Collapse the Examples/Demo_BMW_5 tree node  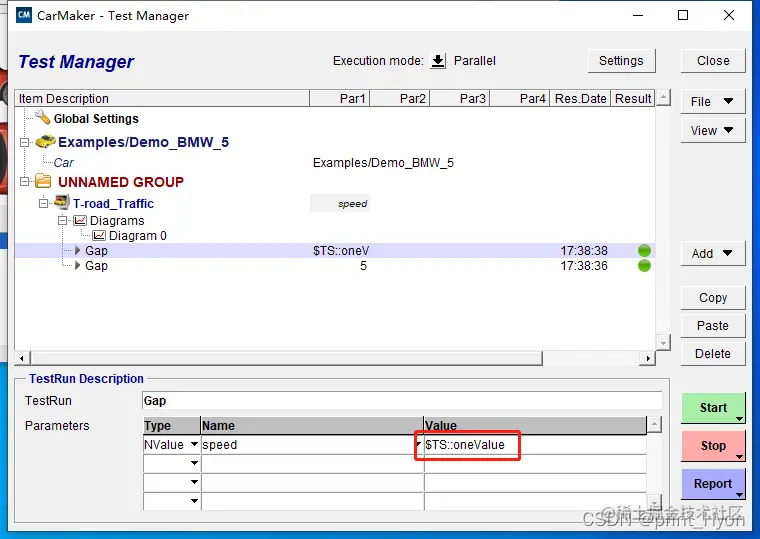(x=24, y=142)
